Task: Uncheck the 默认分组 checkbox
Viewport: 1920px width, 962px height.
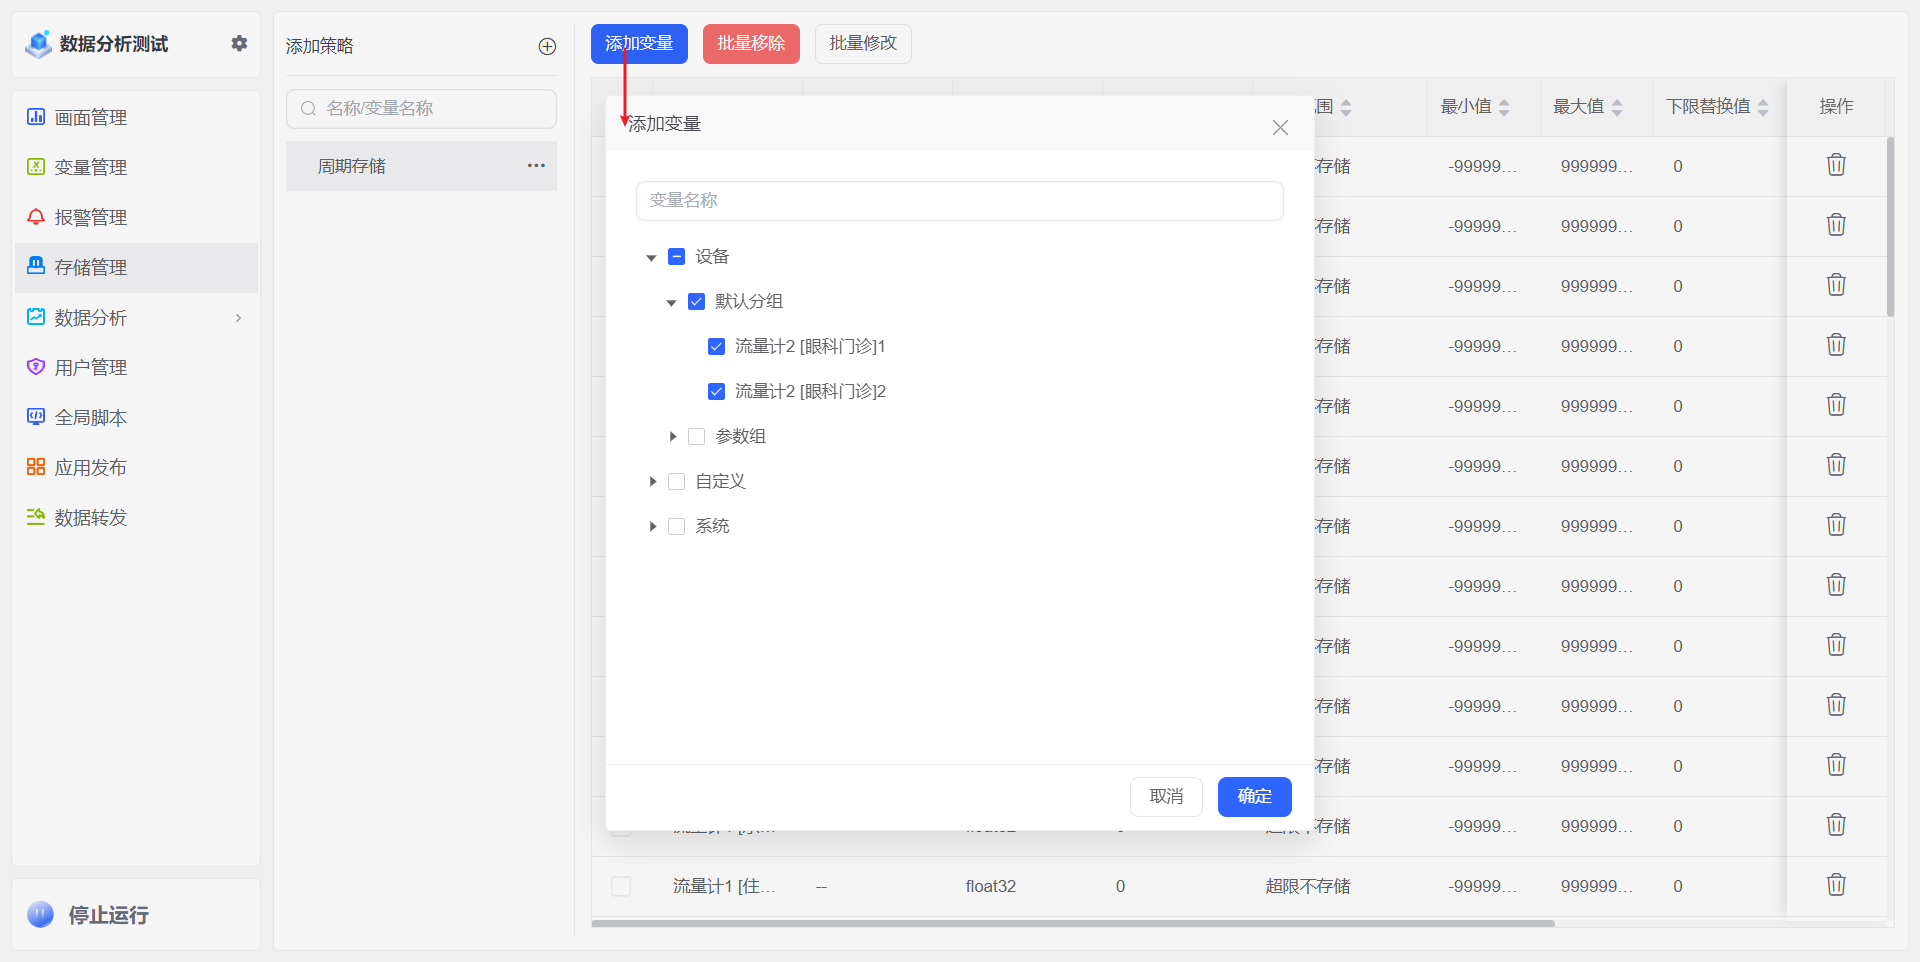Action: (696, 301)
